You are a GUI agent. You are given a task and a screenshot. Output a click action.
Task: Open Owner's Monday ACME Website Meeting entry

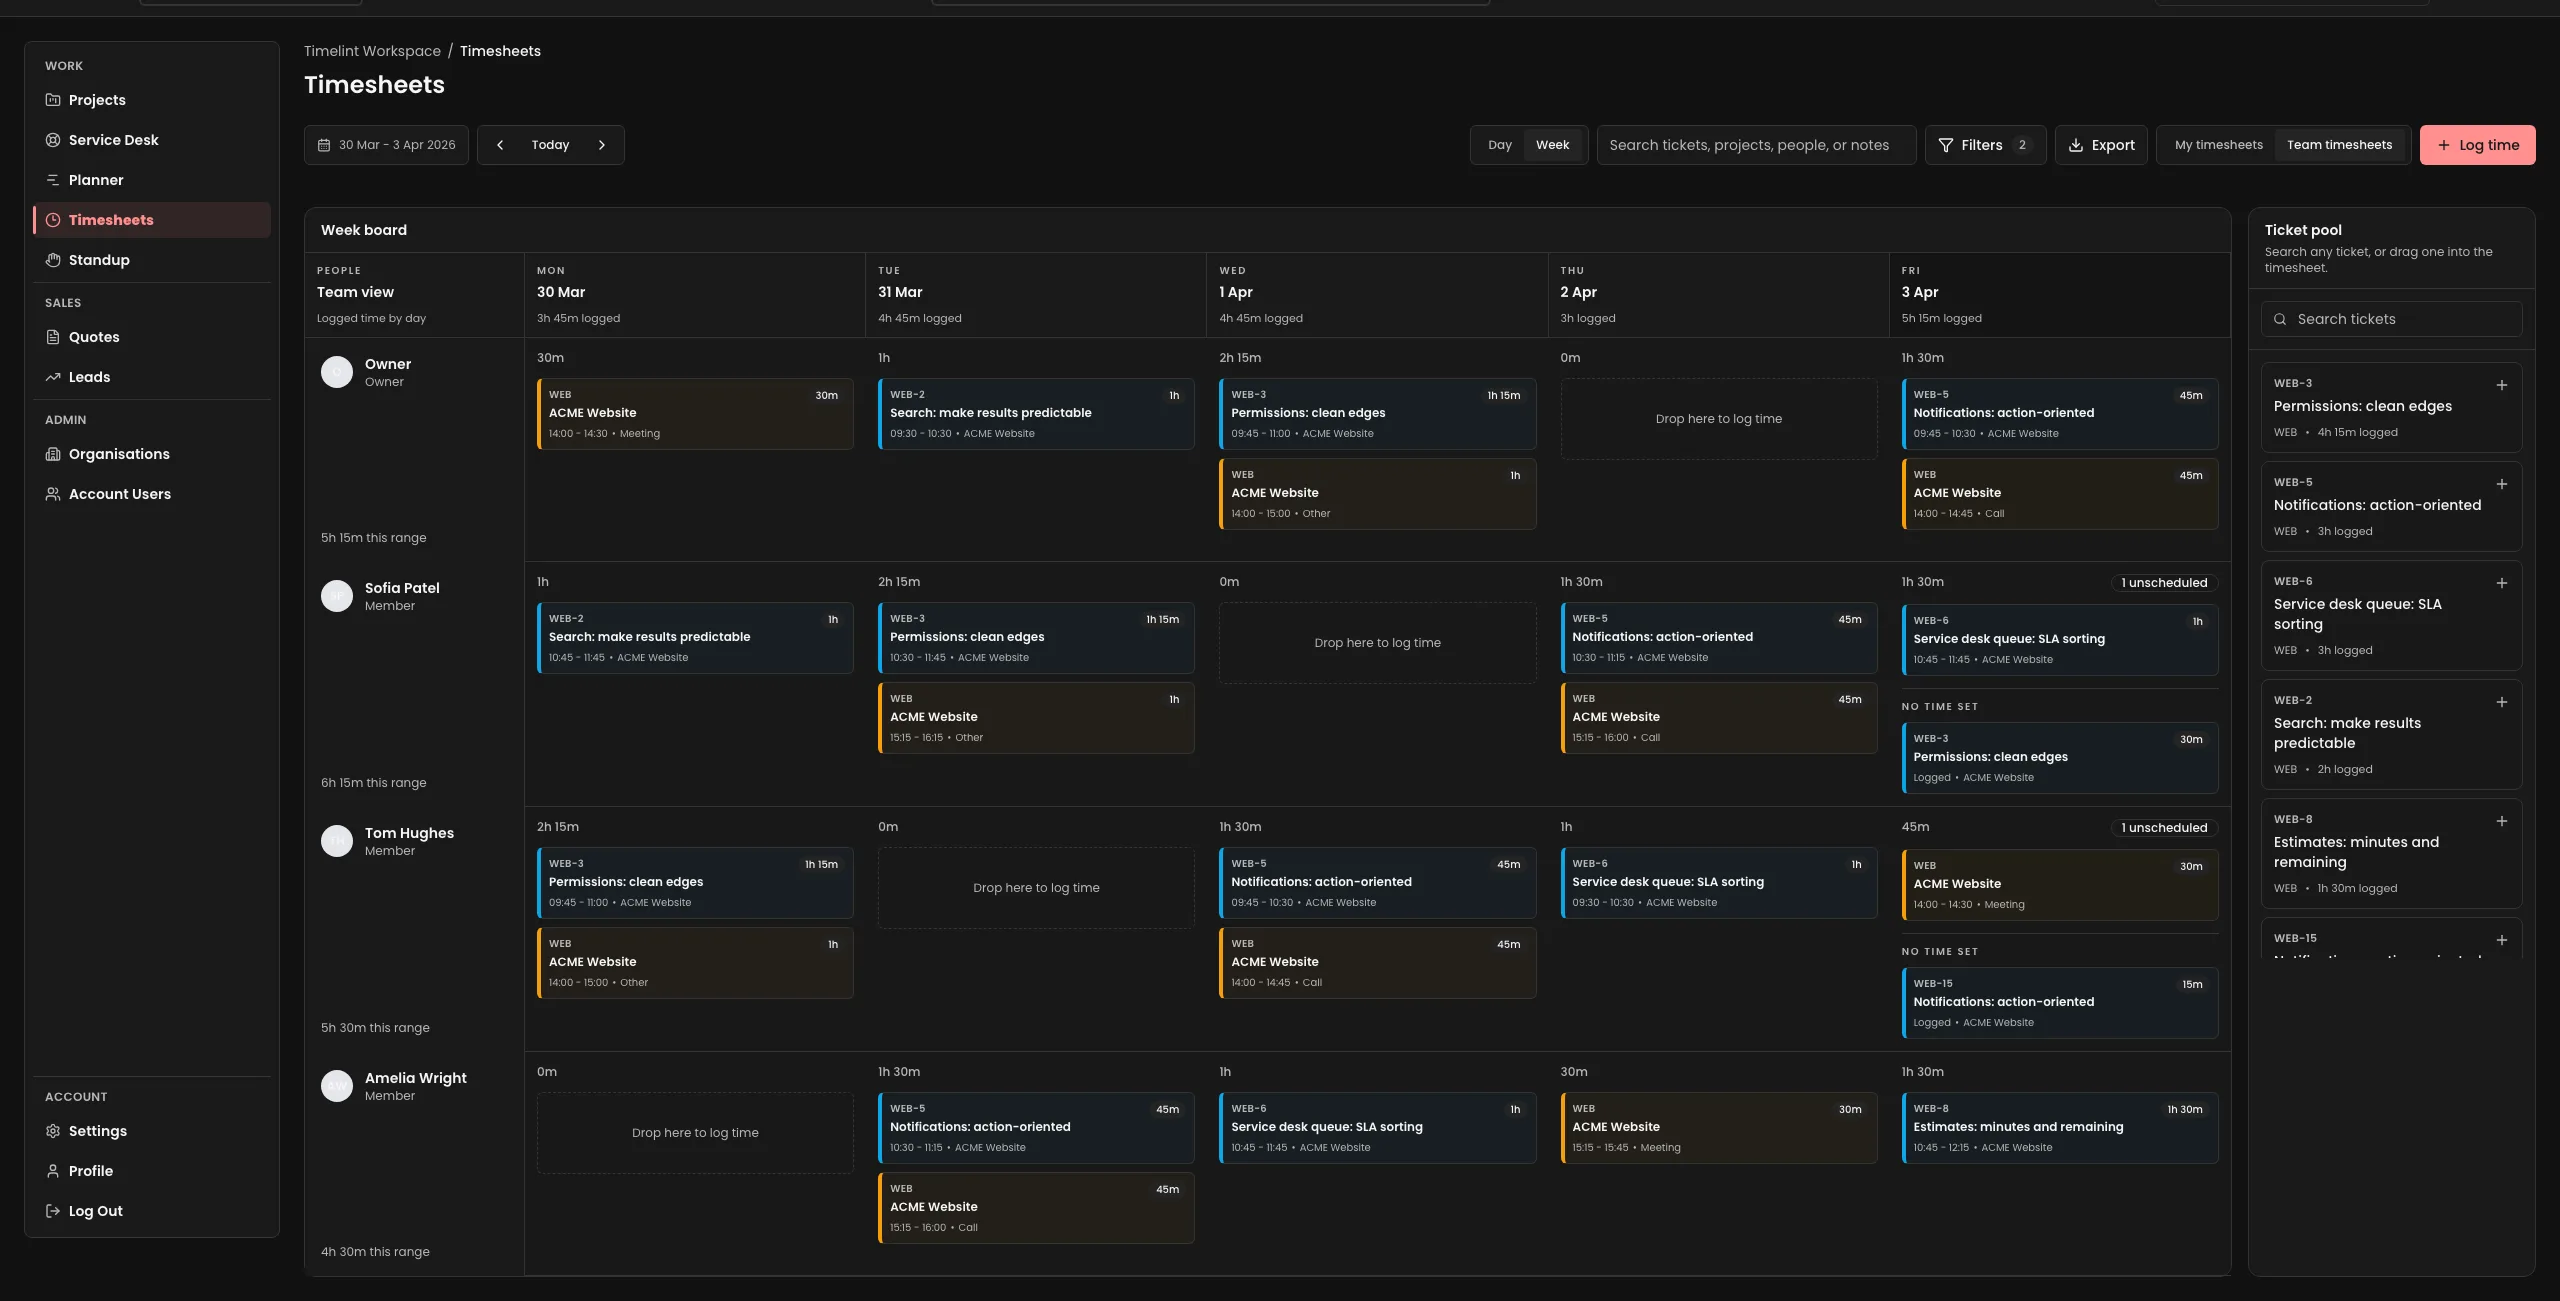(x=695, y=414)
